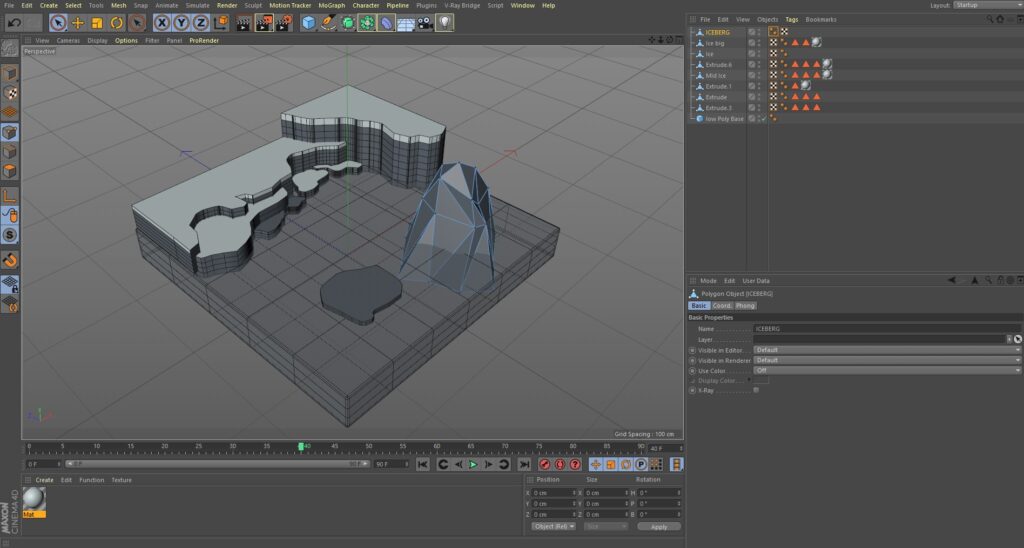Screen dimensions: 1024x548
Task: Click the Camera object icon
Action: [x=425, y=22]
